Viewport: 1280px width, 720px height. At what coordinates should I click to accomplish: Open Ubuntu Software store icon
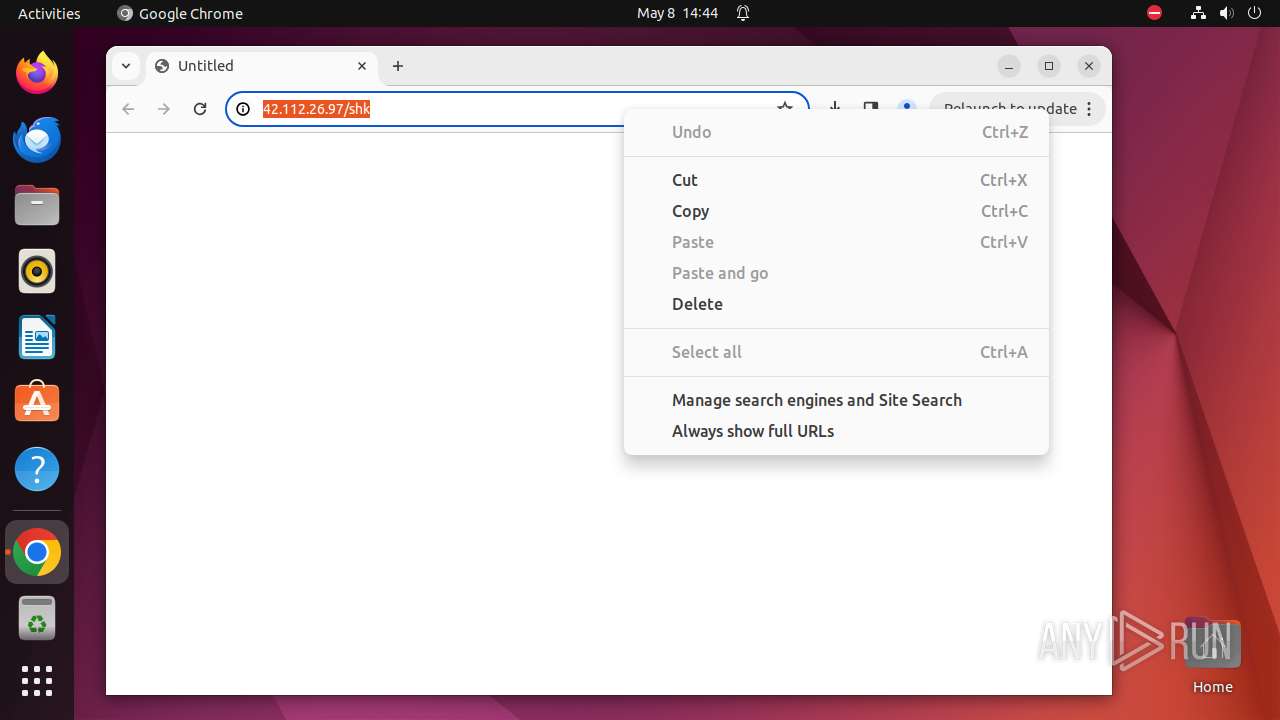(x=37, y=403)
